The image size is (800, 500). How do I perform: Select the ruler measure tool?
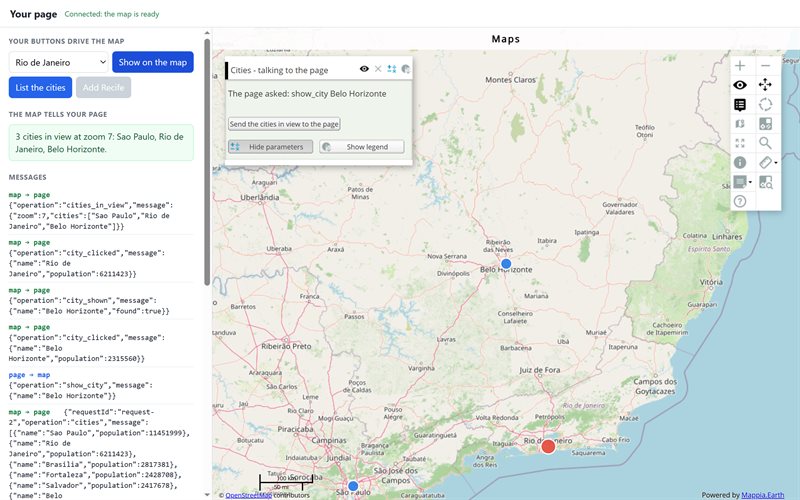[x=765, y=163]
